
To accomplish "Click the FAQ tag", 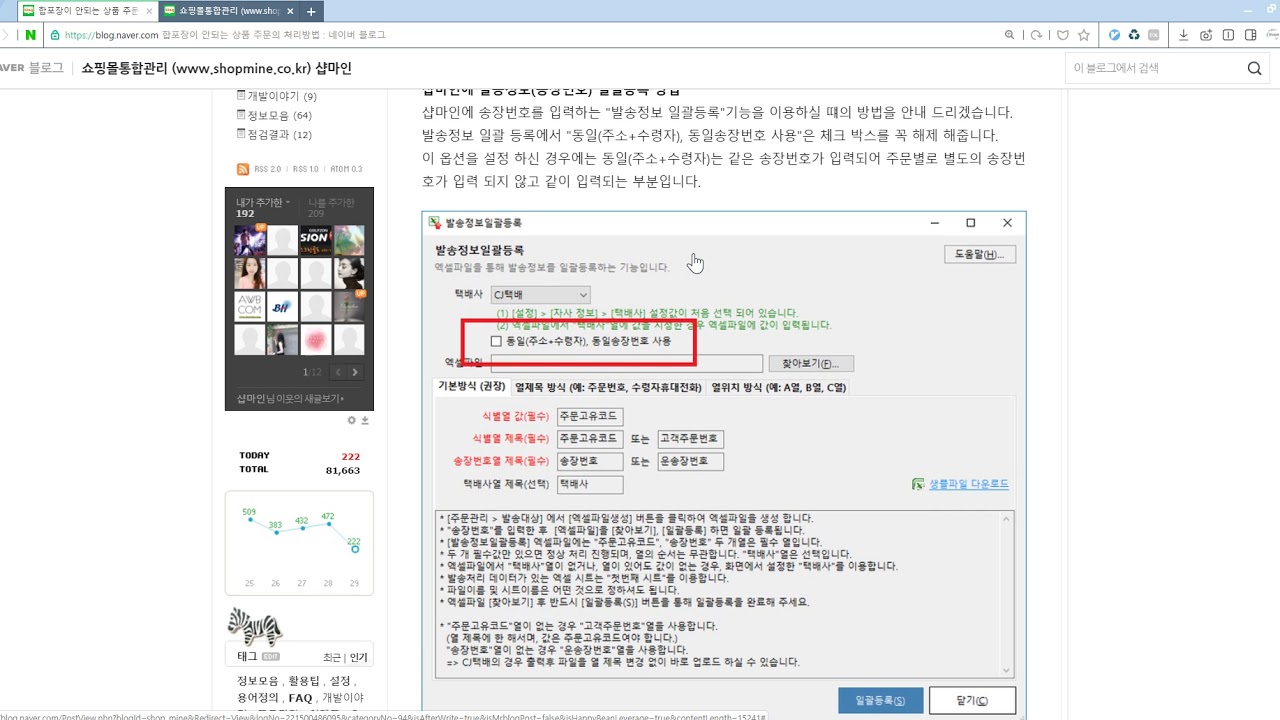I will pyautogui.click(x=300, y=698).
